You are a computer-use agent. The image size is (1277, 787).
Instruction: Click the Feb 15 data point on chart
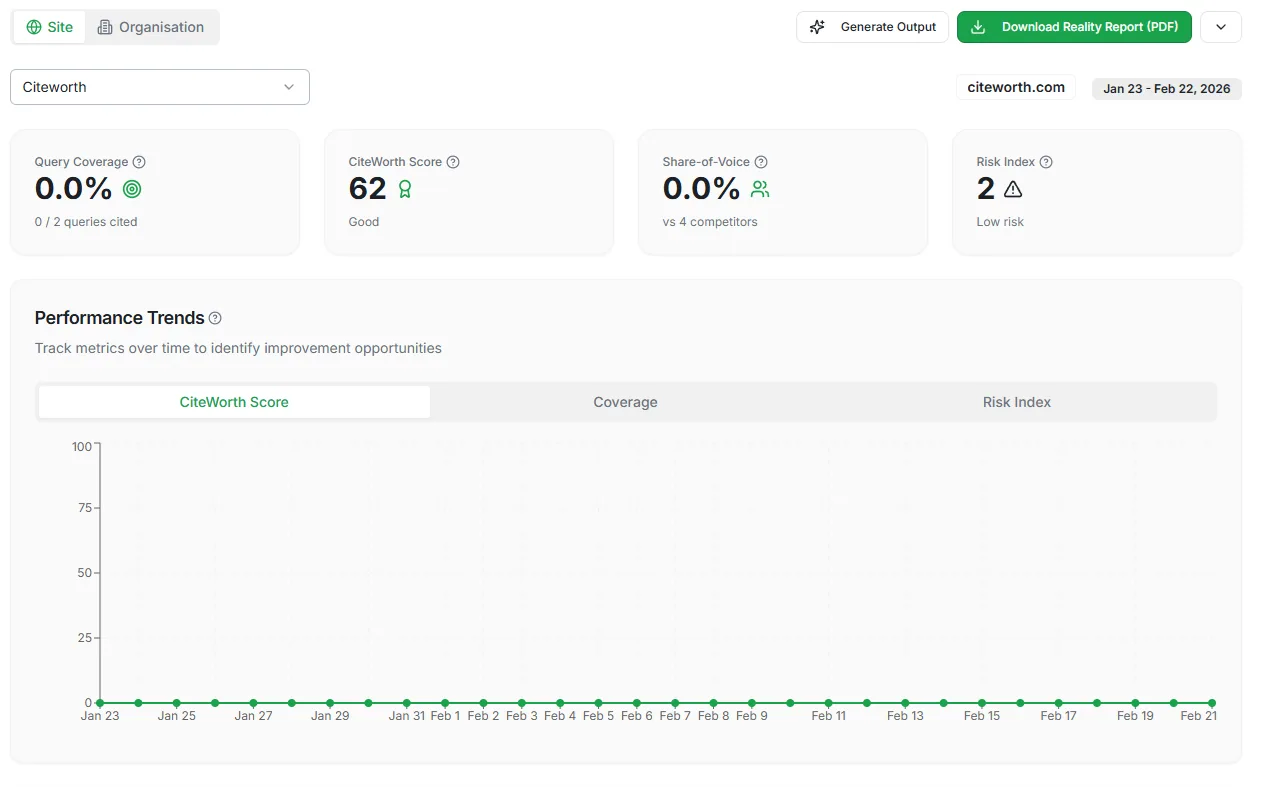pyautogui.click(x=982, y=703)
